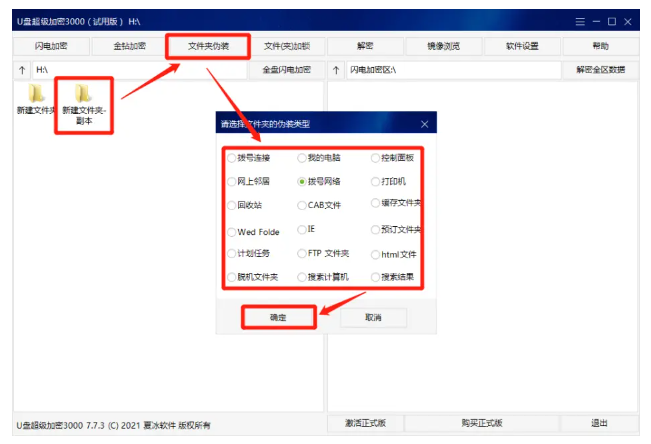
Task: Open the 文件夹伪装 toolbar tab
Action: point(208,46)
